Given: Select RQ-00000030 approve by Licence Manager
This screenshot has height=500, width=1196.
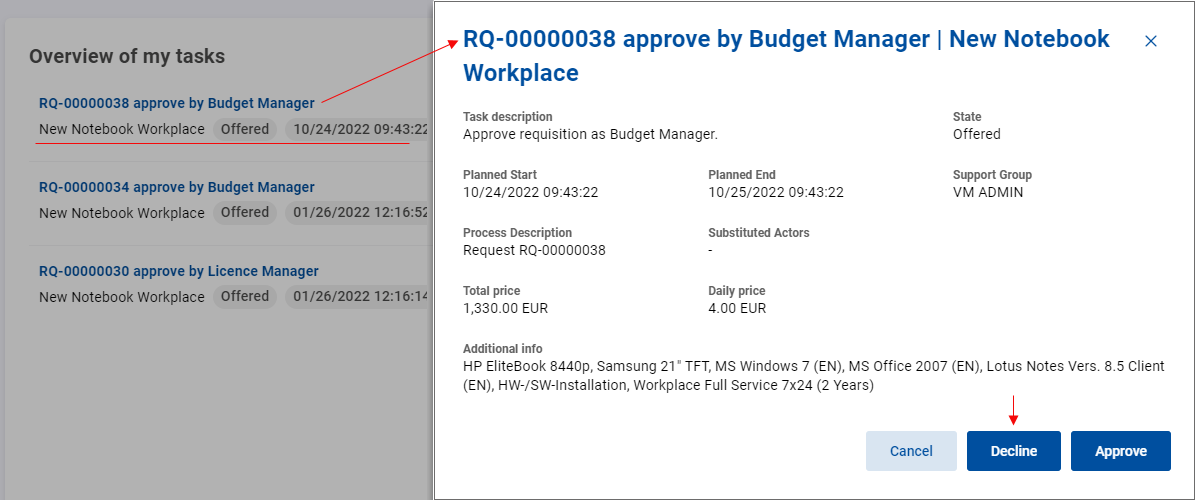Looking at the screenshot, I should pos(178,271).
